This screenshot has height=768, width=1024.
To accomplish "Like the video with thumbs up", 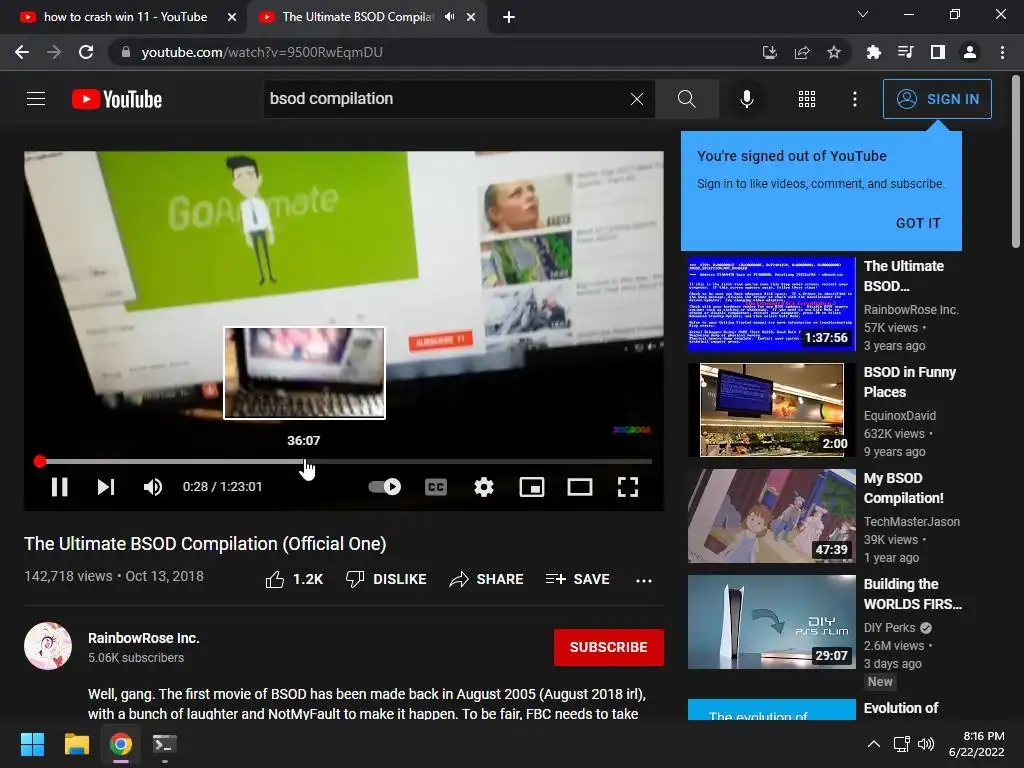I will tap(294, 579).
